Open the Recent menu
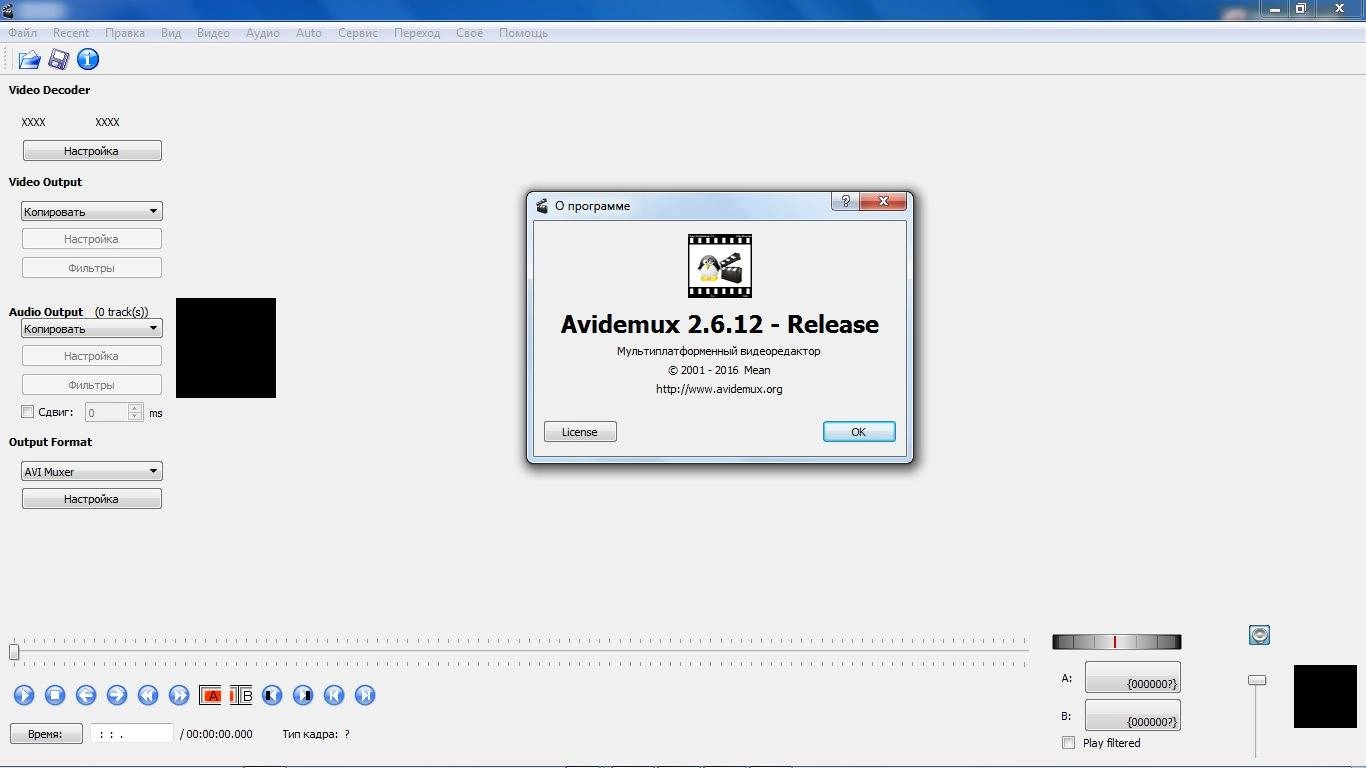The width and height of the screenshot is (1366, 768). (71, 33)
